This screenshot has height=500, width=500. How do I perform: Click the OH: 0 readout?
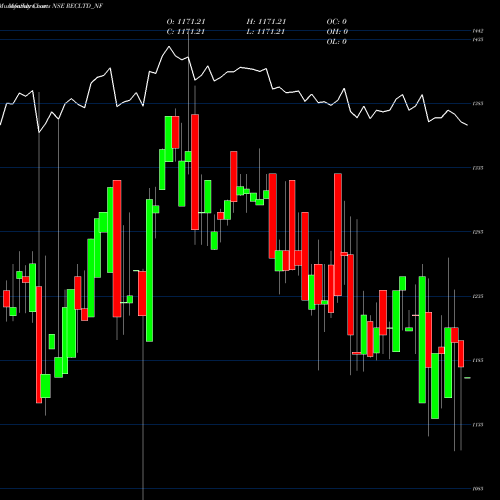click(337, 32)
